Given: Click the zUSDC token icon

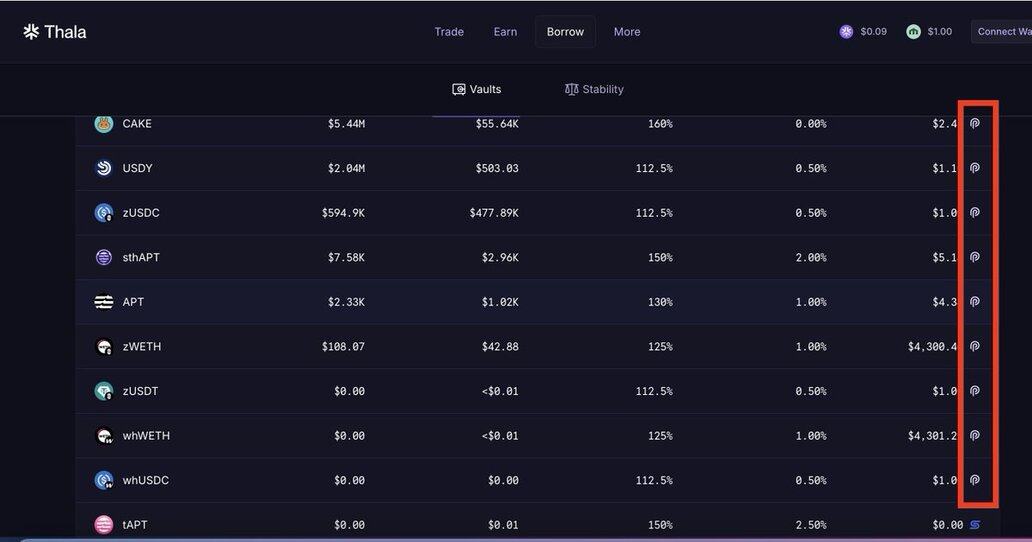Looking at the screenshot, I should [x=104, y=213].
